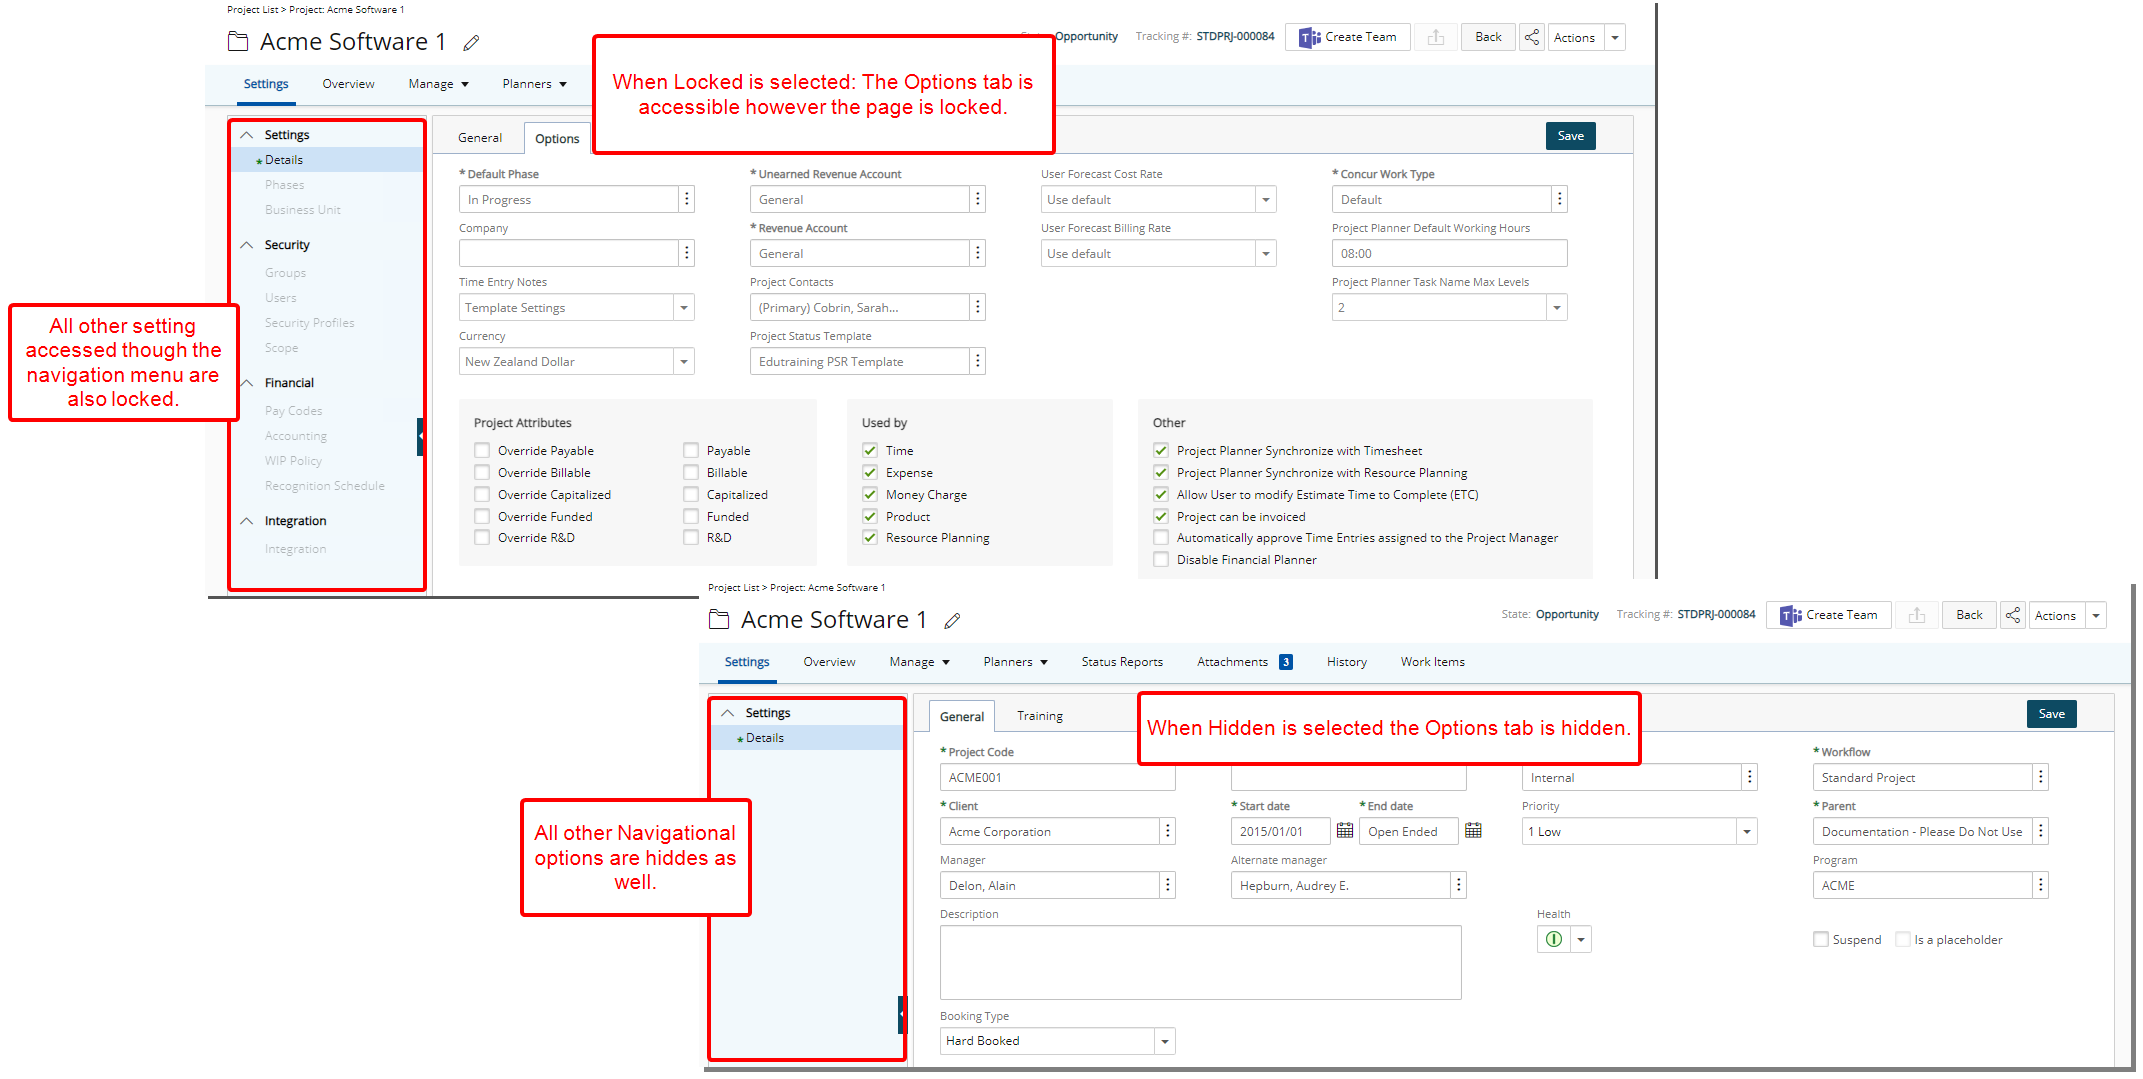Open the Manager field picker menu
Screen dimensions: 2143x1079
(x=1167, y=885)
